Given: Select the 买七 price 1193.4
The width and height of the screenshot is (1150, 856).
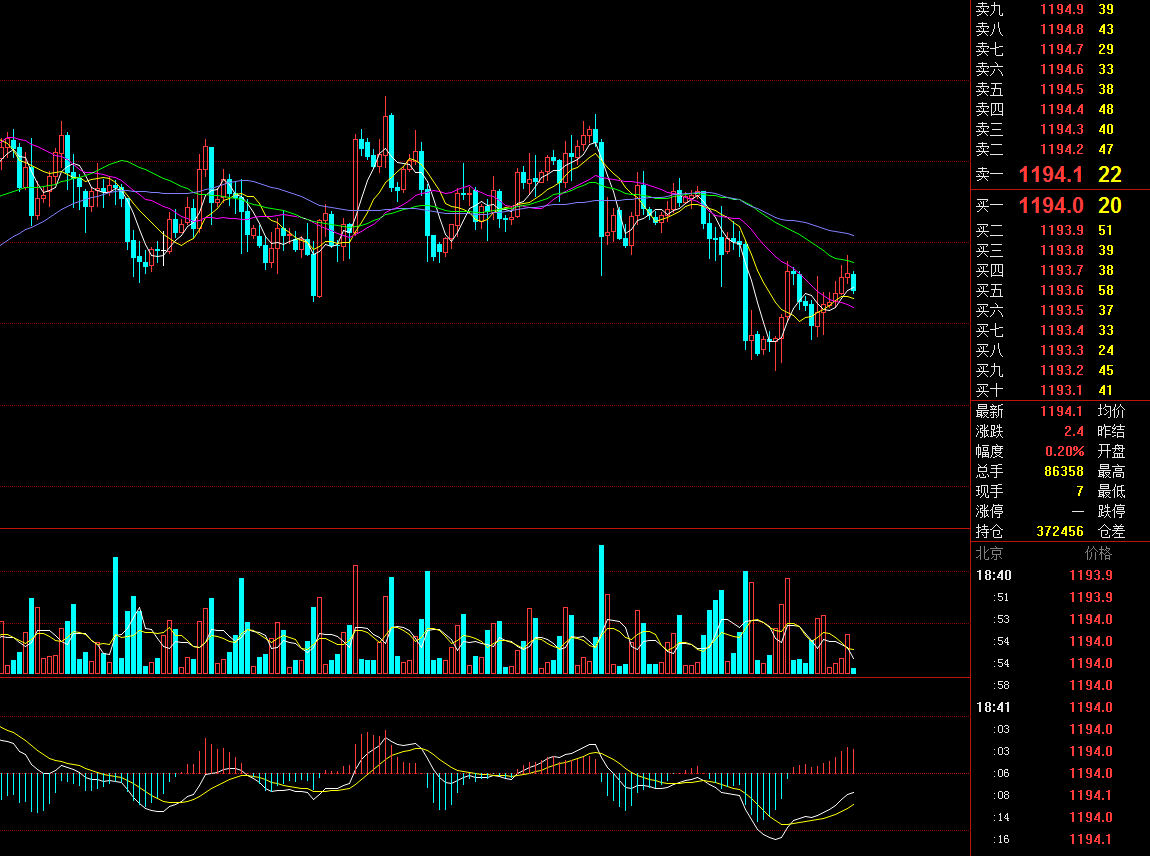Looking at the screenshot, I should point(1061,330).
